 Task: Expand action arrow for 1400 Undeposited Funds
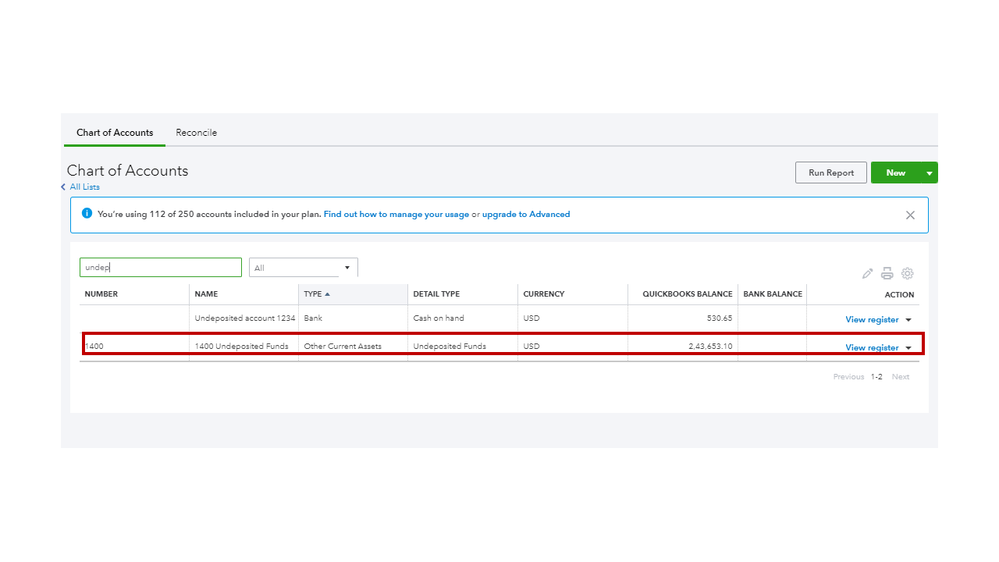tap(909, 348)
